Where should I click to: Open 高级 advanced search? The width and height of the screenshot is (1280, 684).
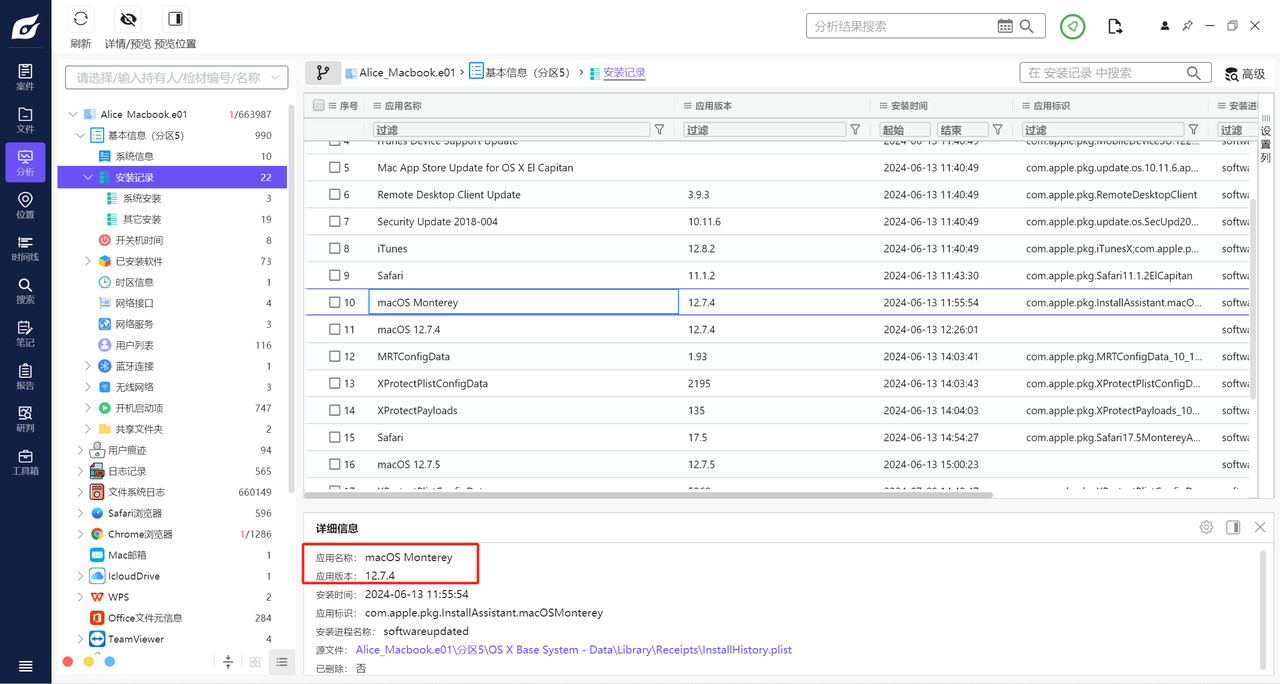[1246, 74]
